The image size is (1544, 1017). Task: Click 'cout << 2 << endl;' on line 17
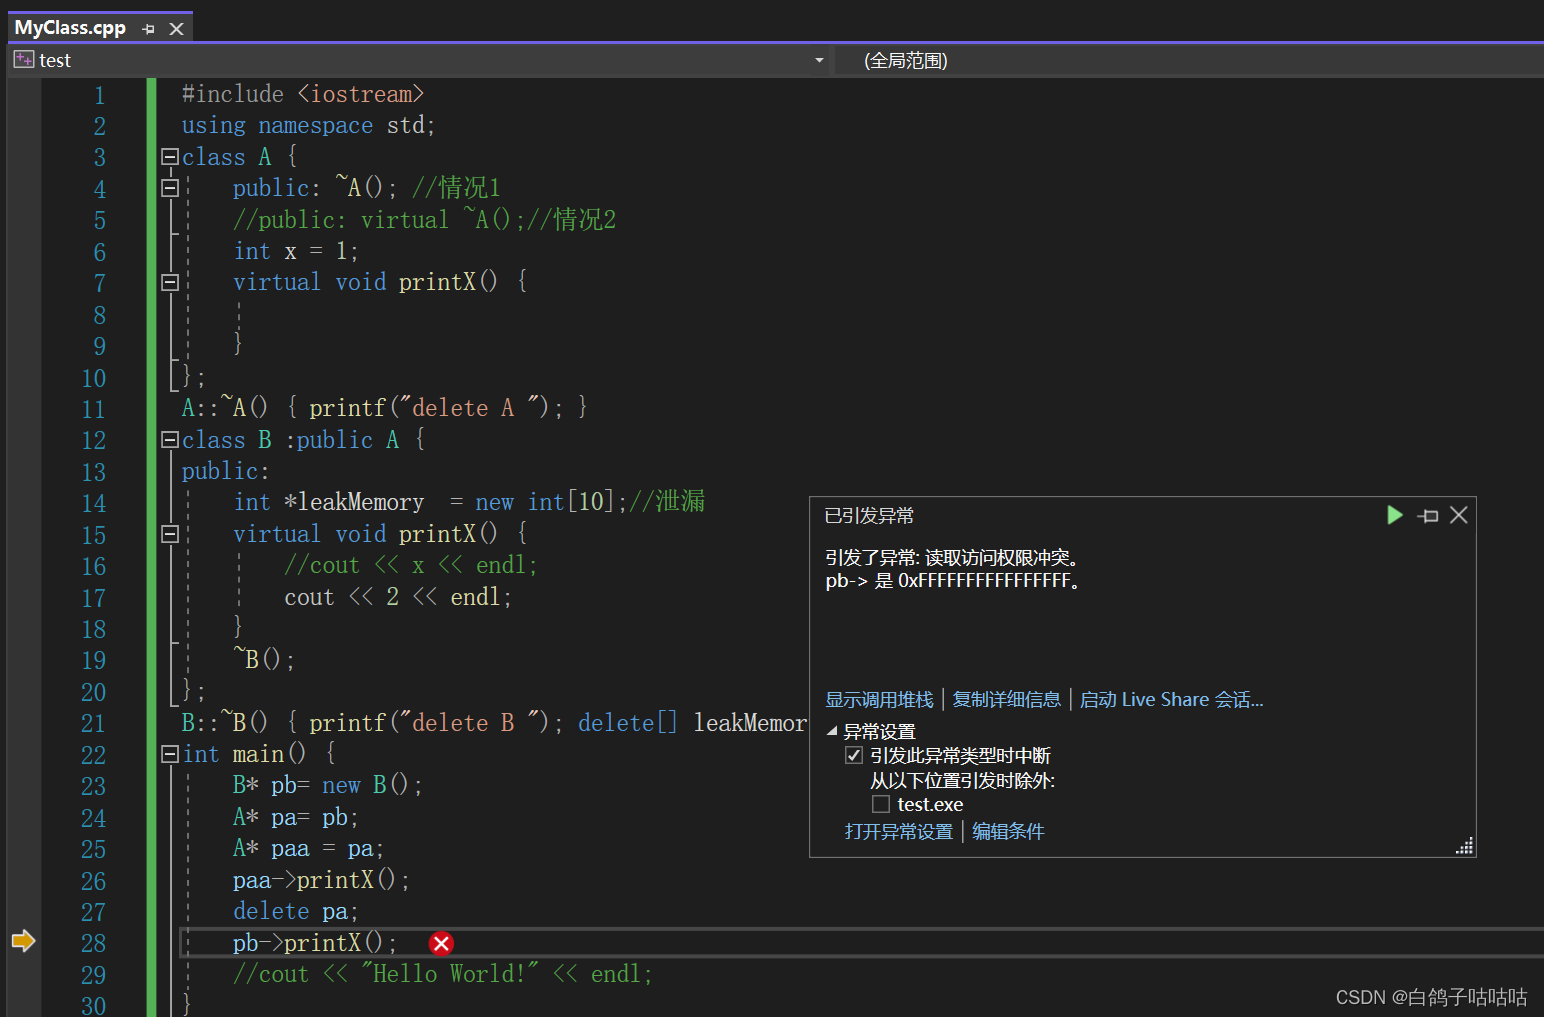(398, 597)
